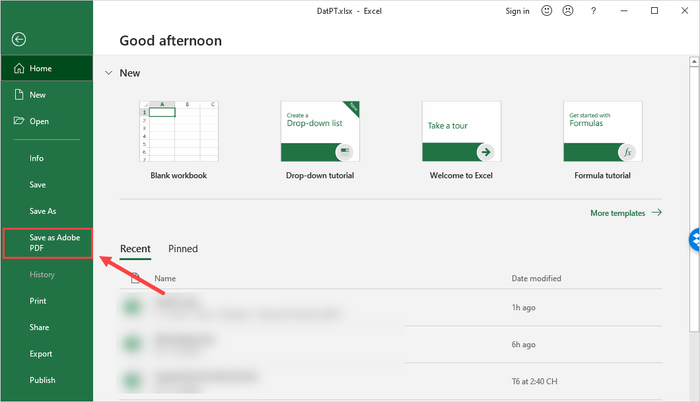Switch to the Pinned tab
700x402 pixels.
click(x=183, y=249)
